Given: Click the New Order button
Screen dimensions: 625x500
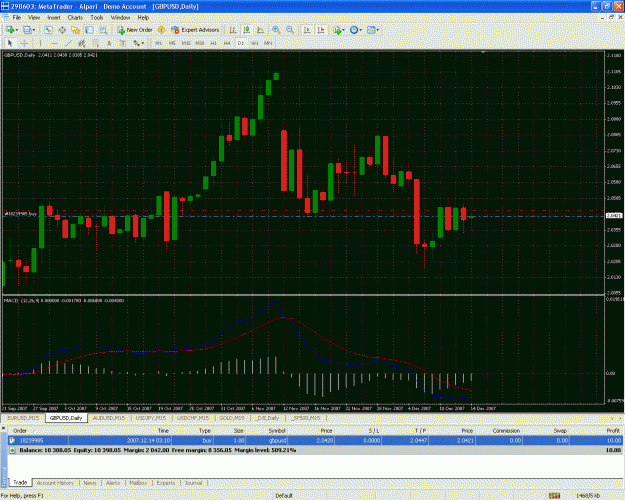Looking at the screenshot, I should pyautogui.click(x=135, y=30).
